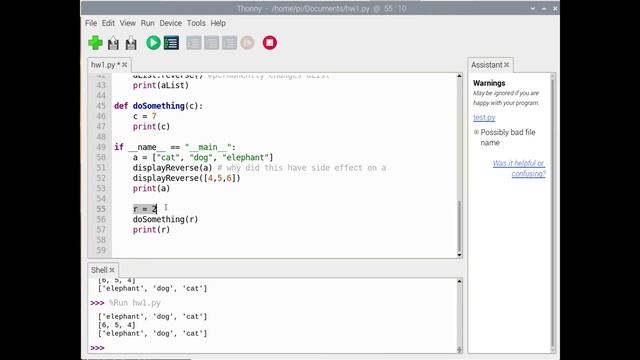Open the File menu
The height and width of the screenshot is (360, 640).
click(91, 23)
